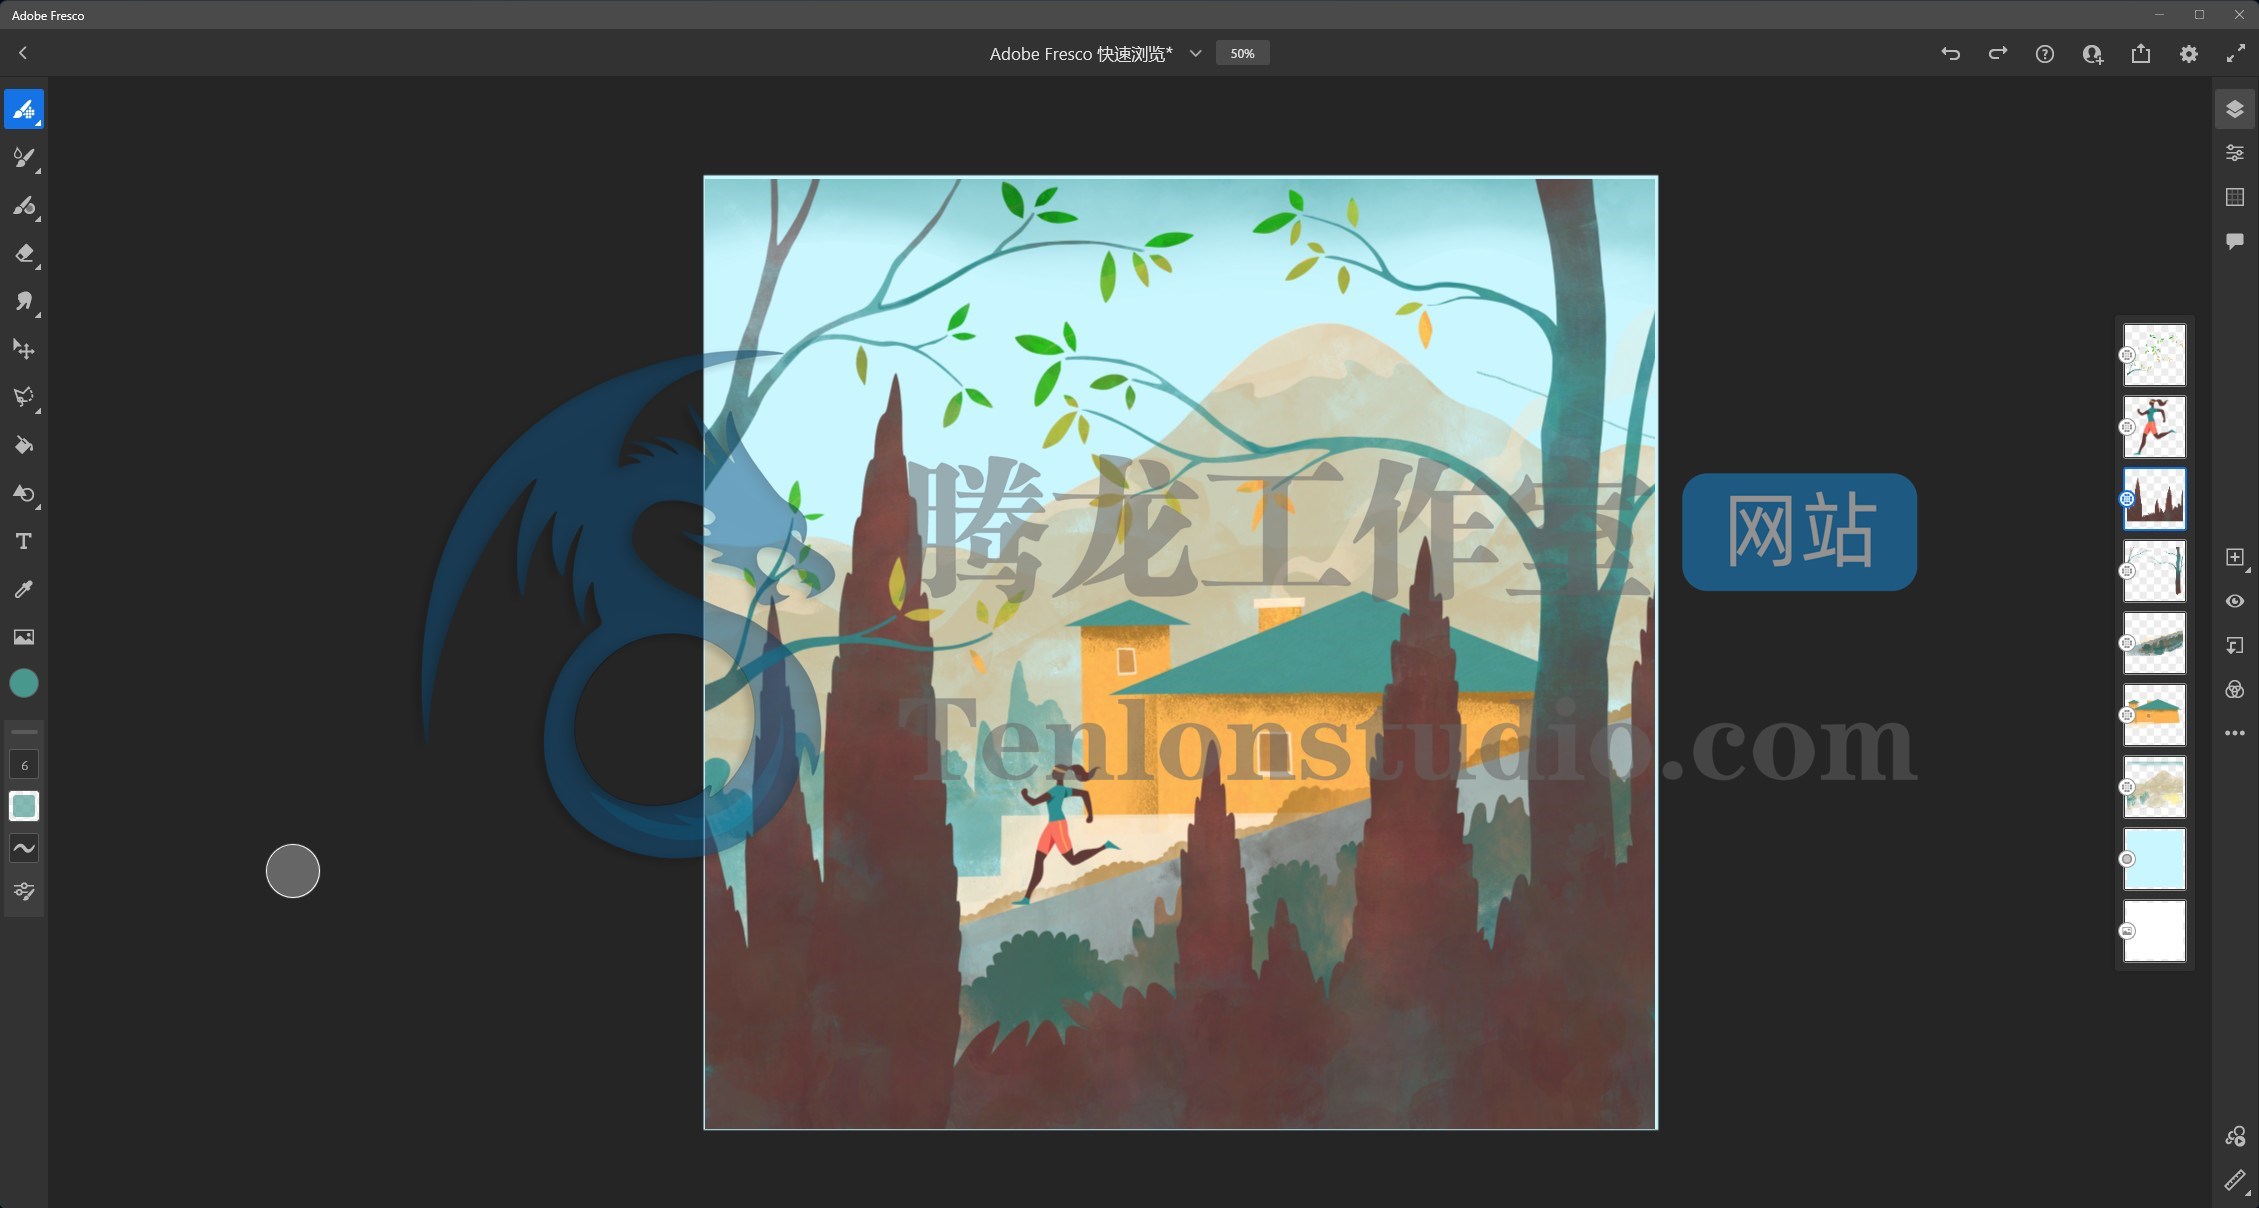The image size is (2259, 1208).
Task: Toggle layer type icon beside brush stroke layer
Action: (x=2127, y=643)
